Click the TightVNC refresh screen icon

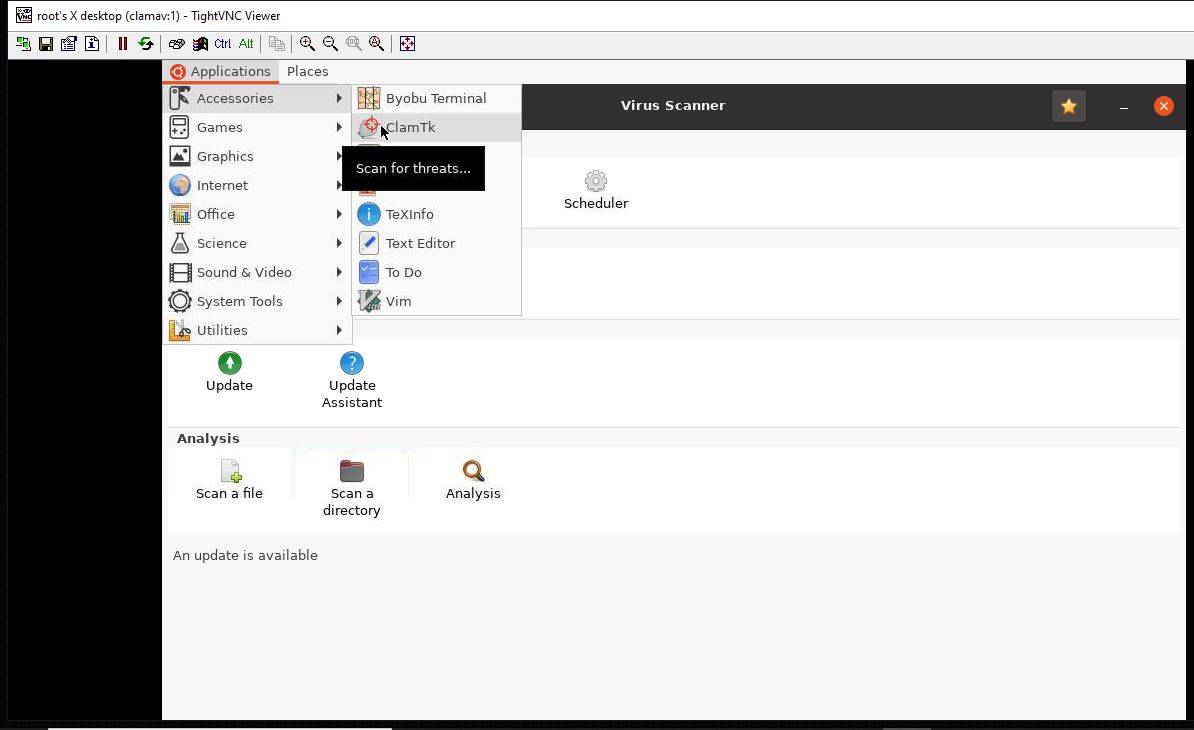(146, 44)
